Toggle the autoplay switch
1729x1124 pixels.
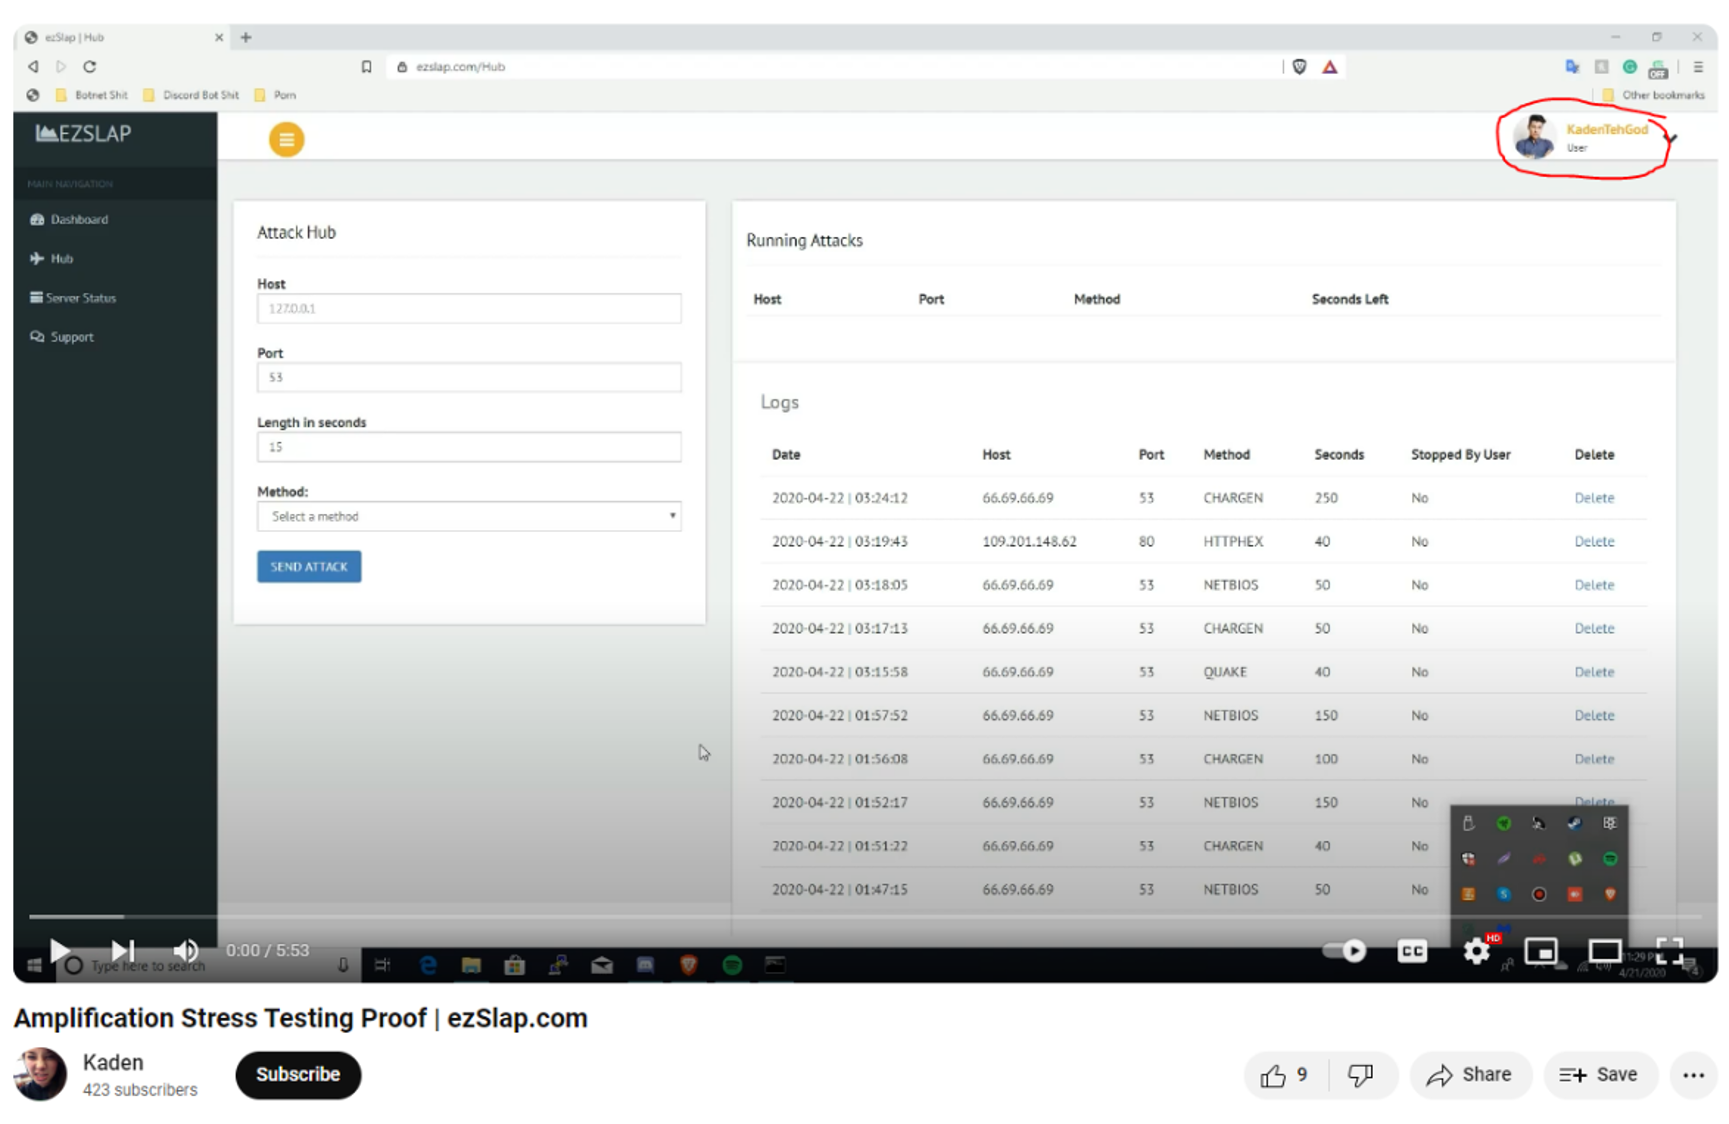[1345, 950]
